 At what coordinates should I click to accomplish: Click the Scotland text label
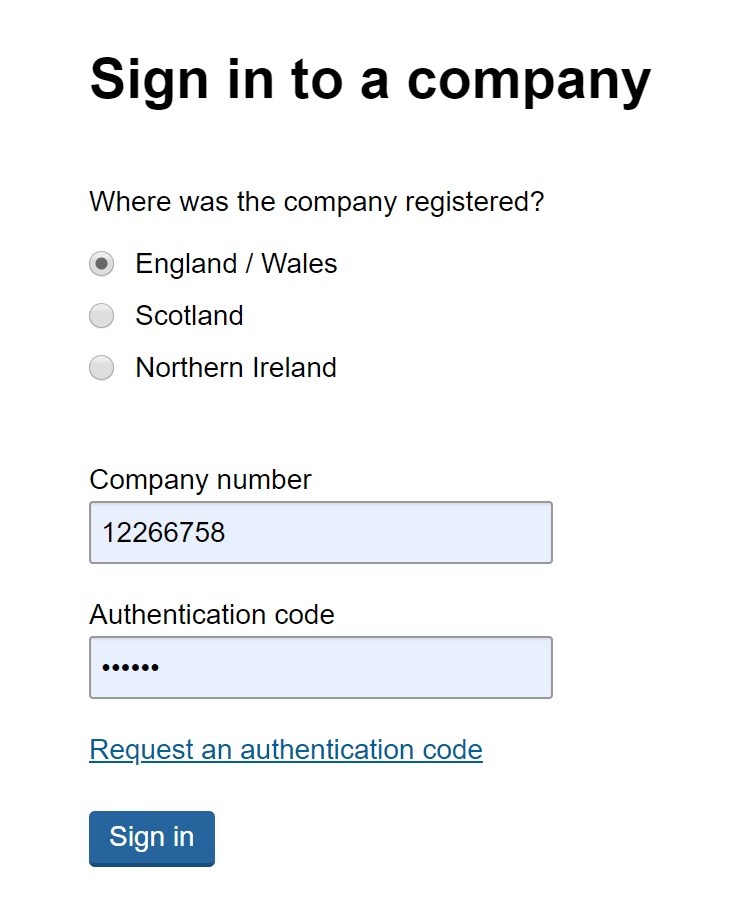click(x=189, y=315)
